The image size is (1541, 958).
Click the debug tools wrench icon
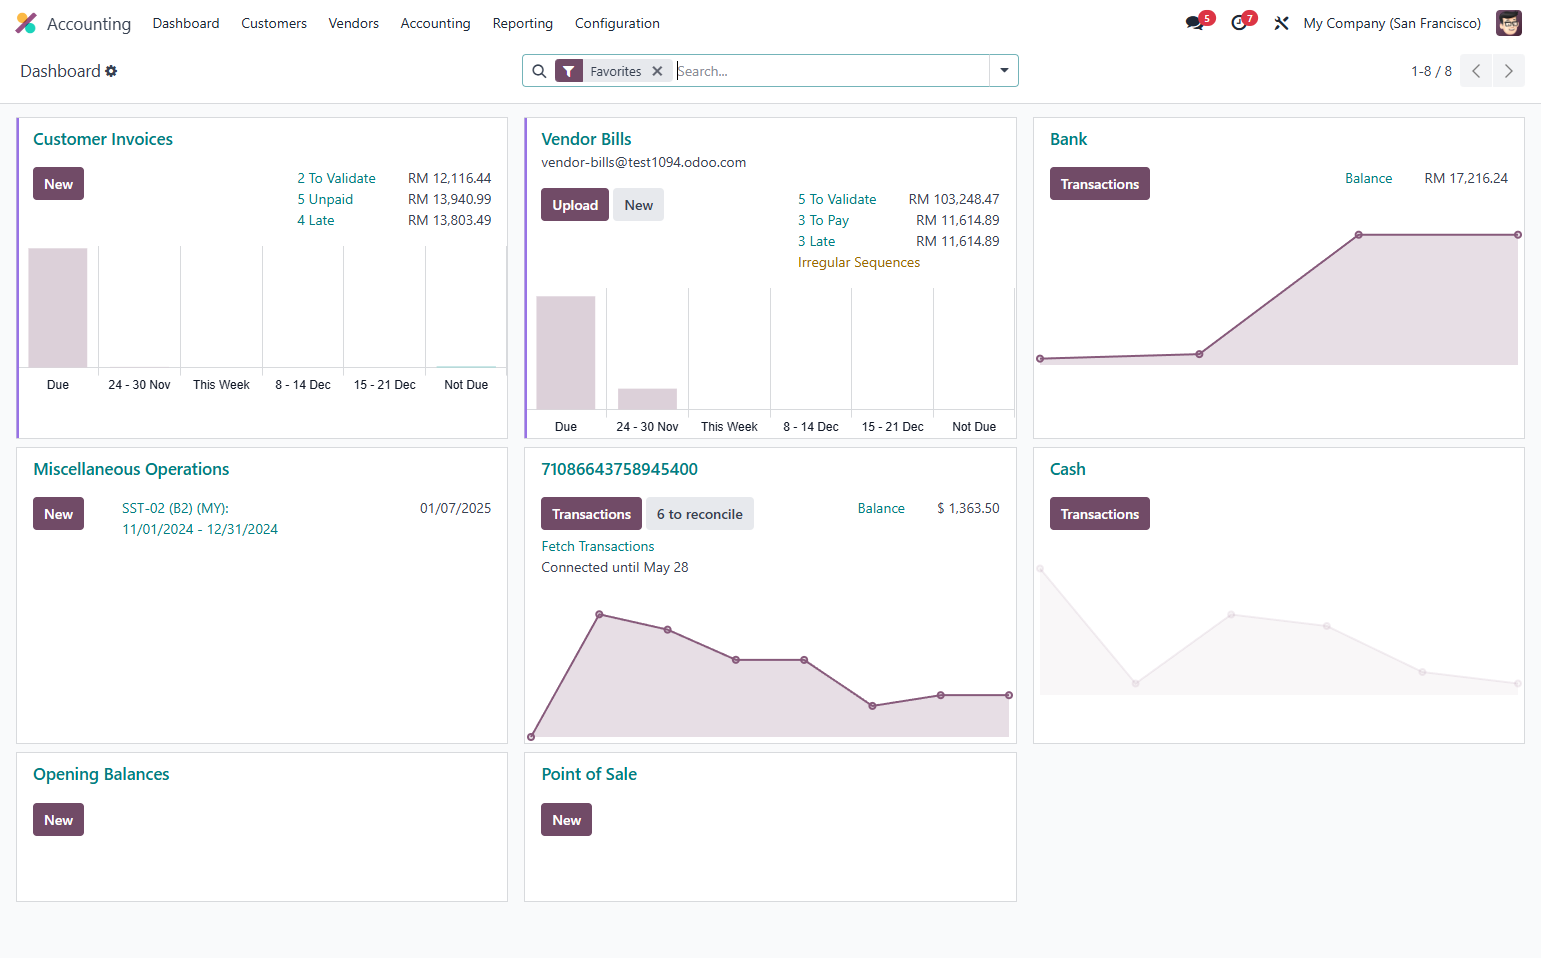pyautogui.click(x=1281, y=23)
